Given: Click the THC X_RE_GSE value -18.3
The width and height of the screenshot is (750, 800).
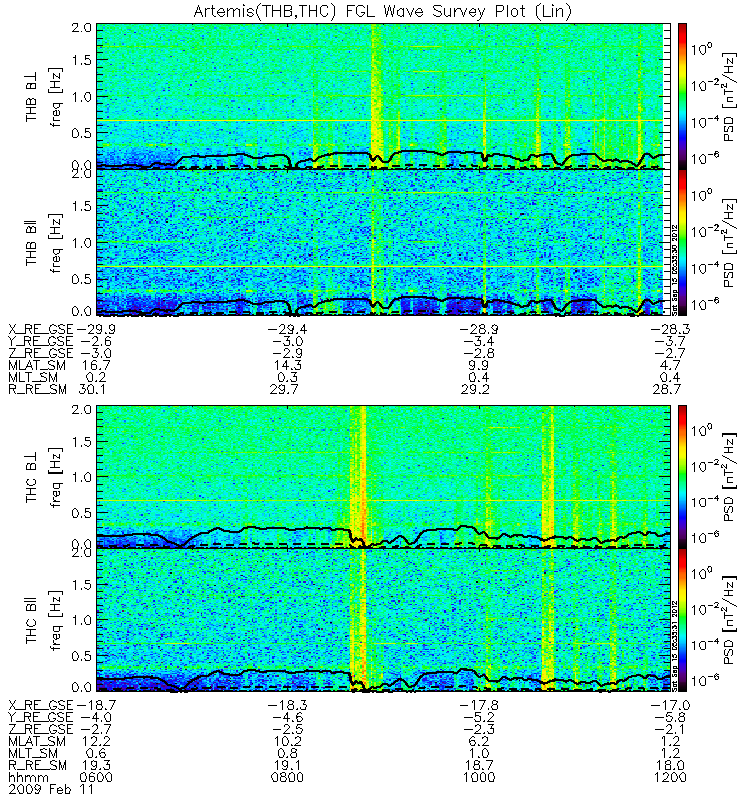Looking at the screenshot, I should 288,705.
